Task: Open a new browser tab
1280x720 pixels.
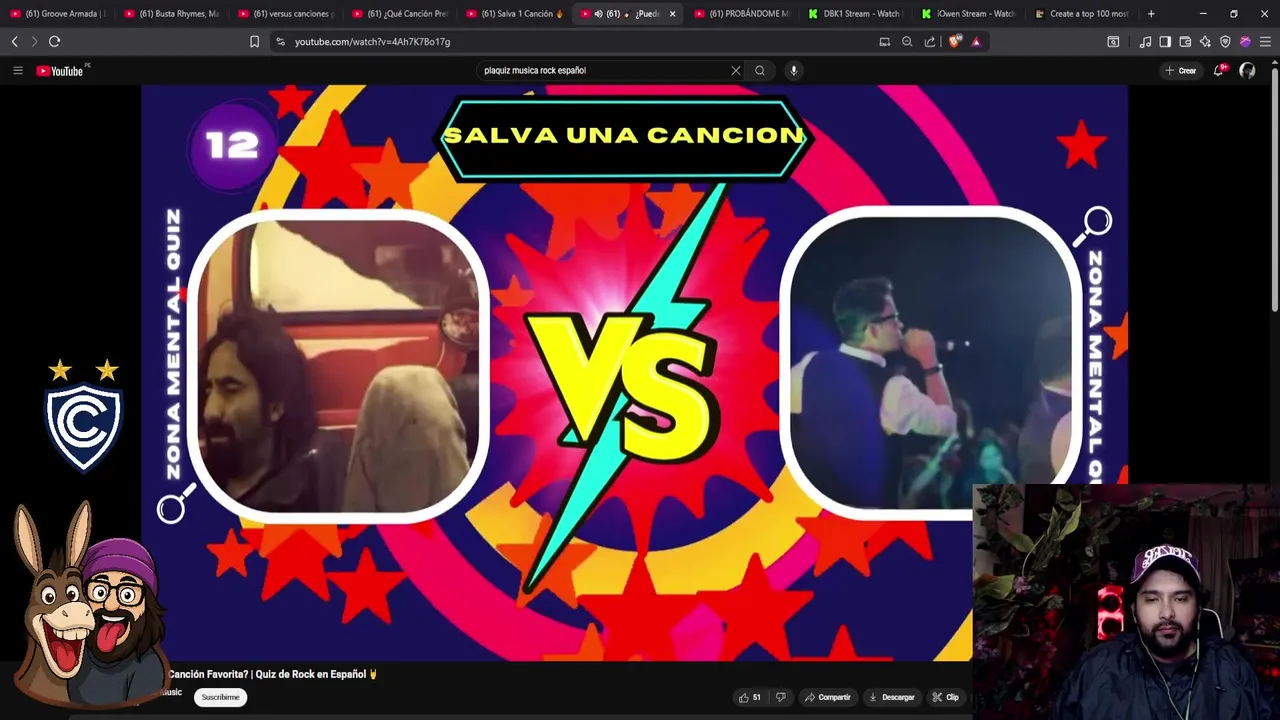Action: [1151, 14]
